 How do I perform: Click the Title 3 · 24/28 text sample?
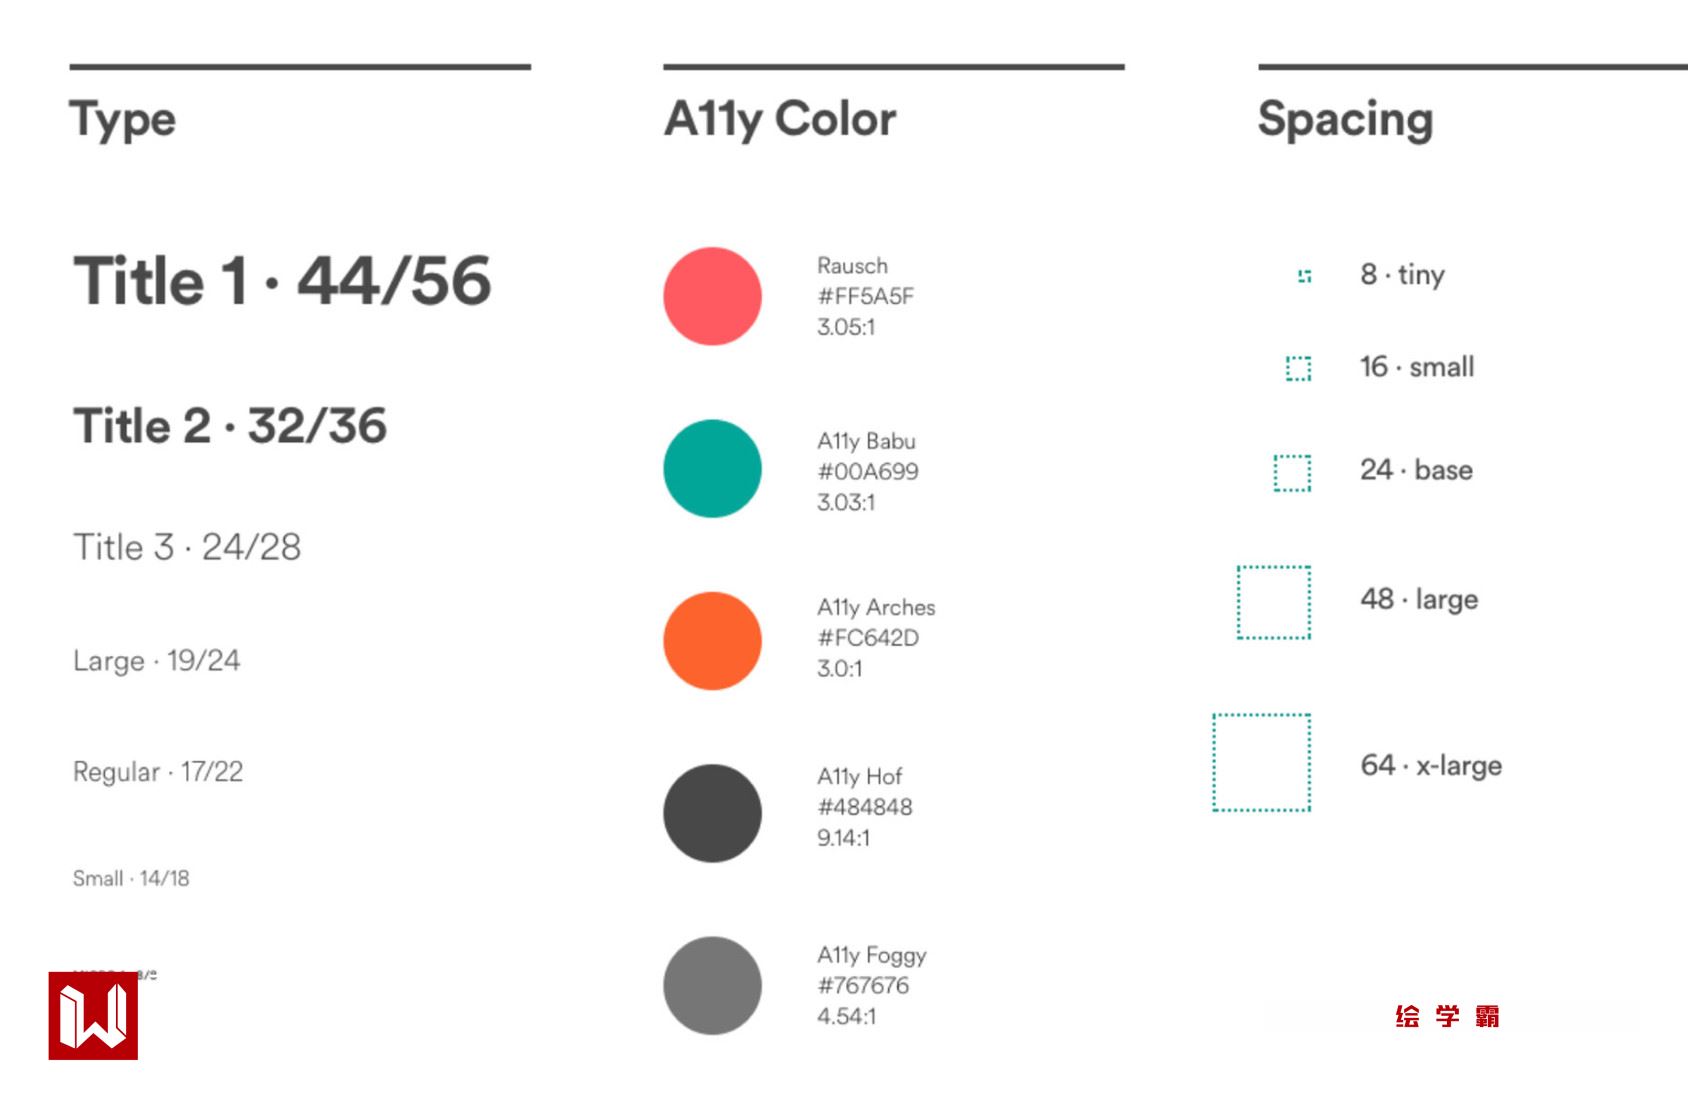coord(187,547)
